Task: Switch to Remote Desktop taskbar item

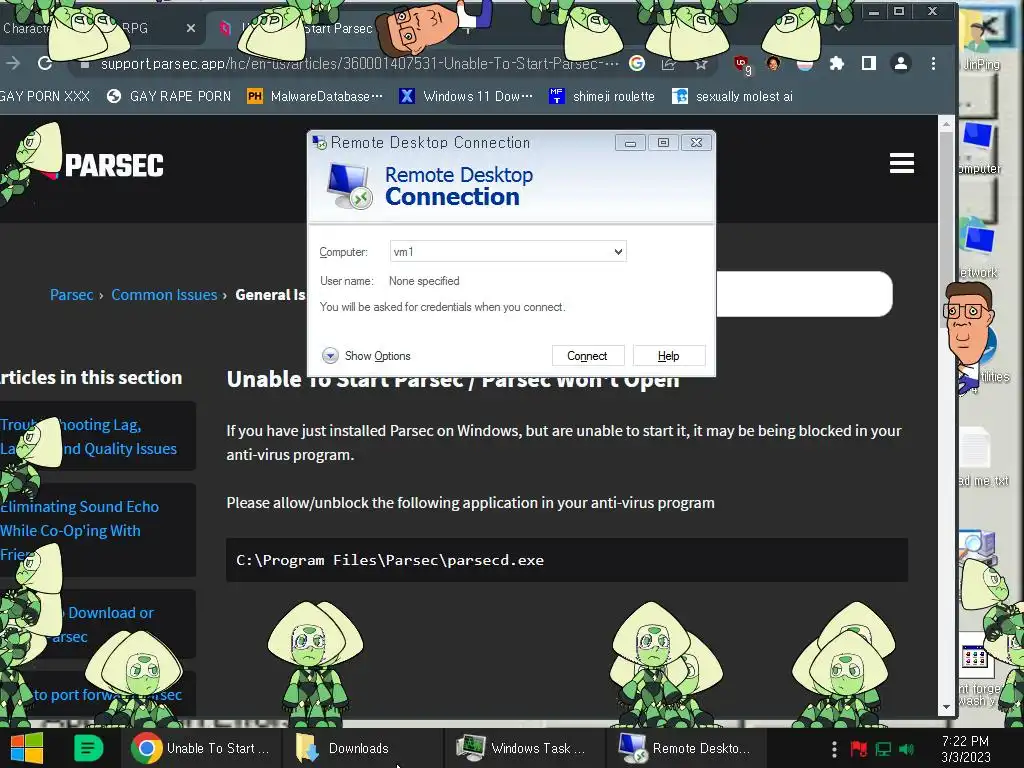Action: click(686, 748)
